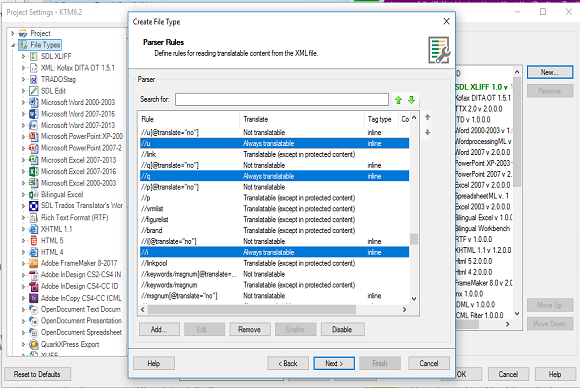Click the TRADOStag file type icon

click(x=34, y=79)
